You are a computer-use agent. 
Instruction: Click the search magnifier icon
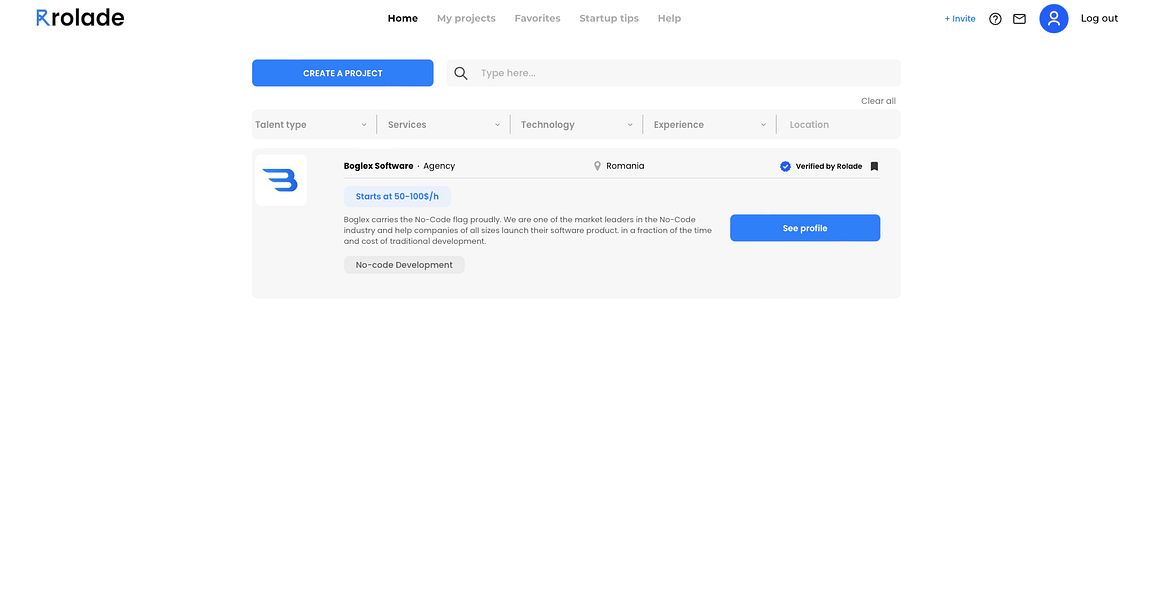[460, 73]
